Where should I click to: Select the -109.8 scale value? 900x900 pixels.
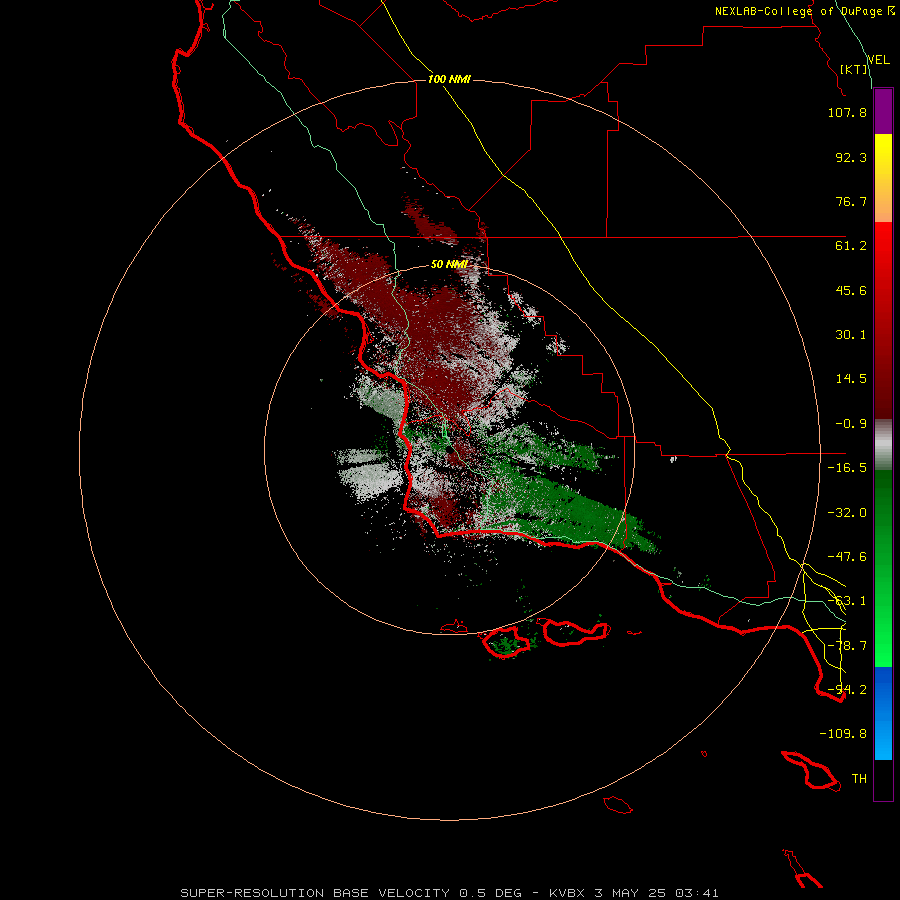click(843, 734)
